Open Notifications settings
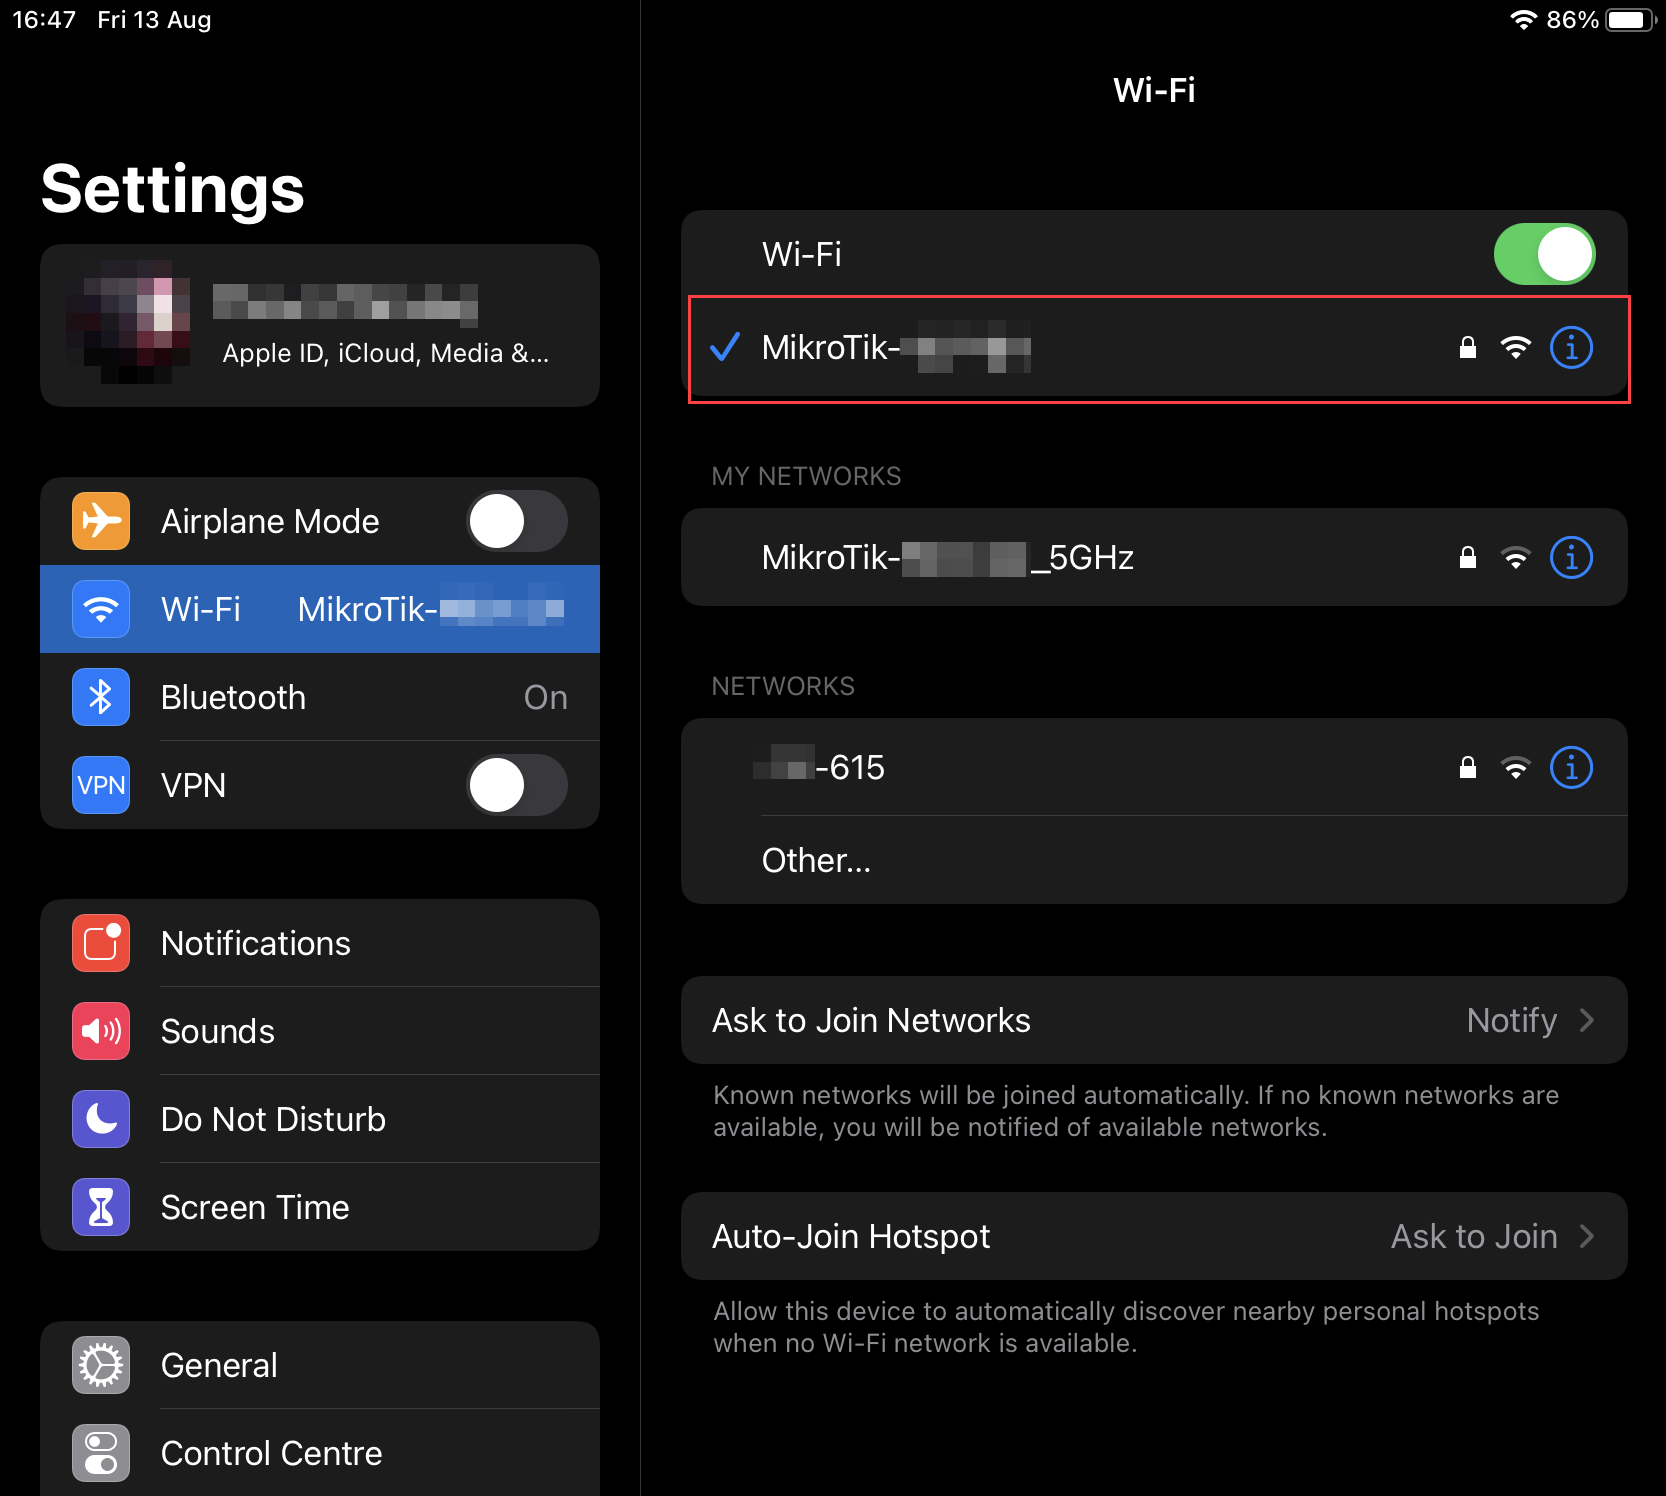Image resolution: width=1666 pixels, height=1496 pixels. coord(320,943)
